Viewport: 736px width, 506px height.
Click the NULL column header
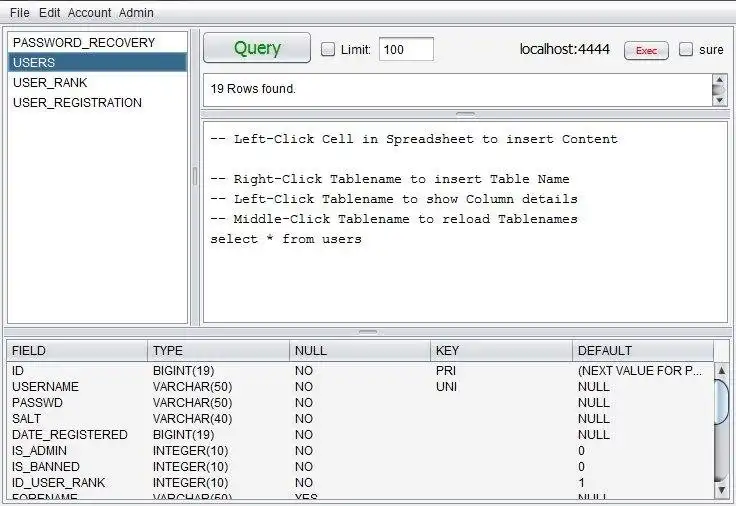pos(360,351)
